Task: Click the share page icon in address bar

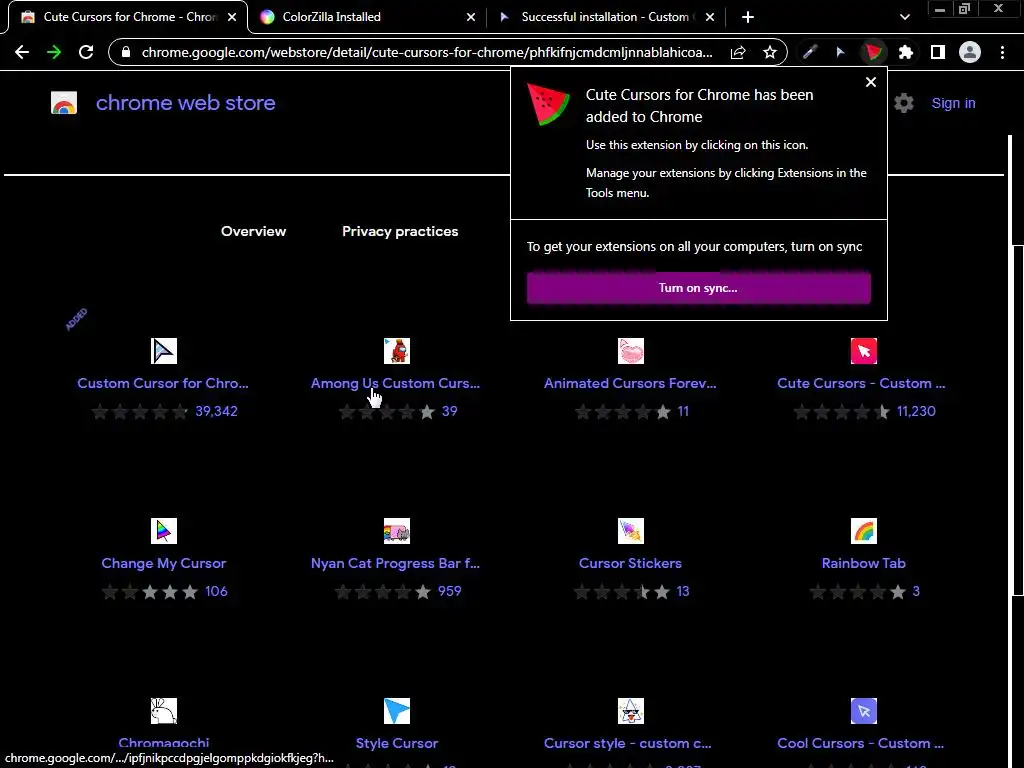Action: [x=738, y=52]
